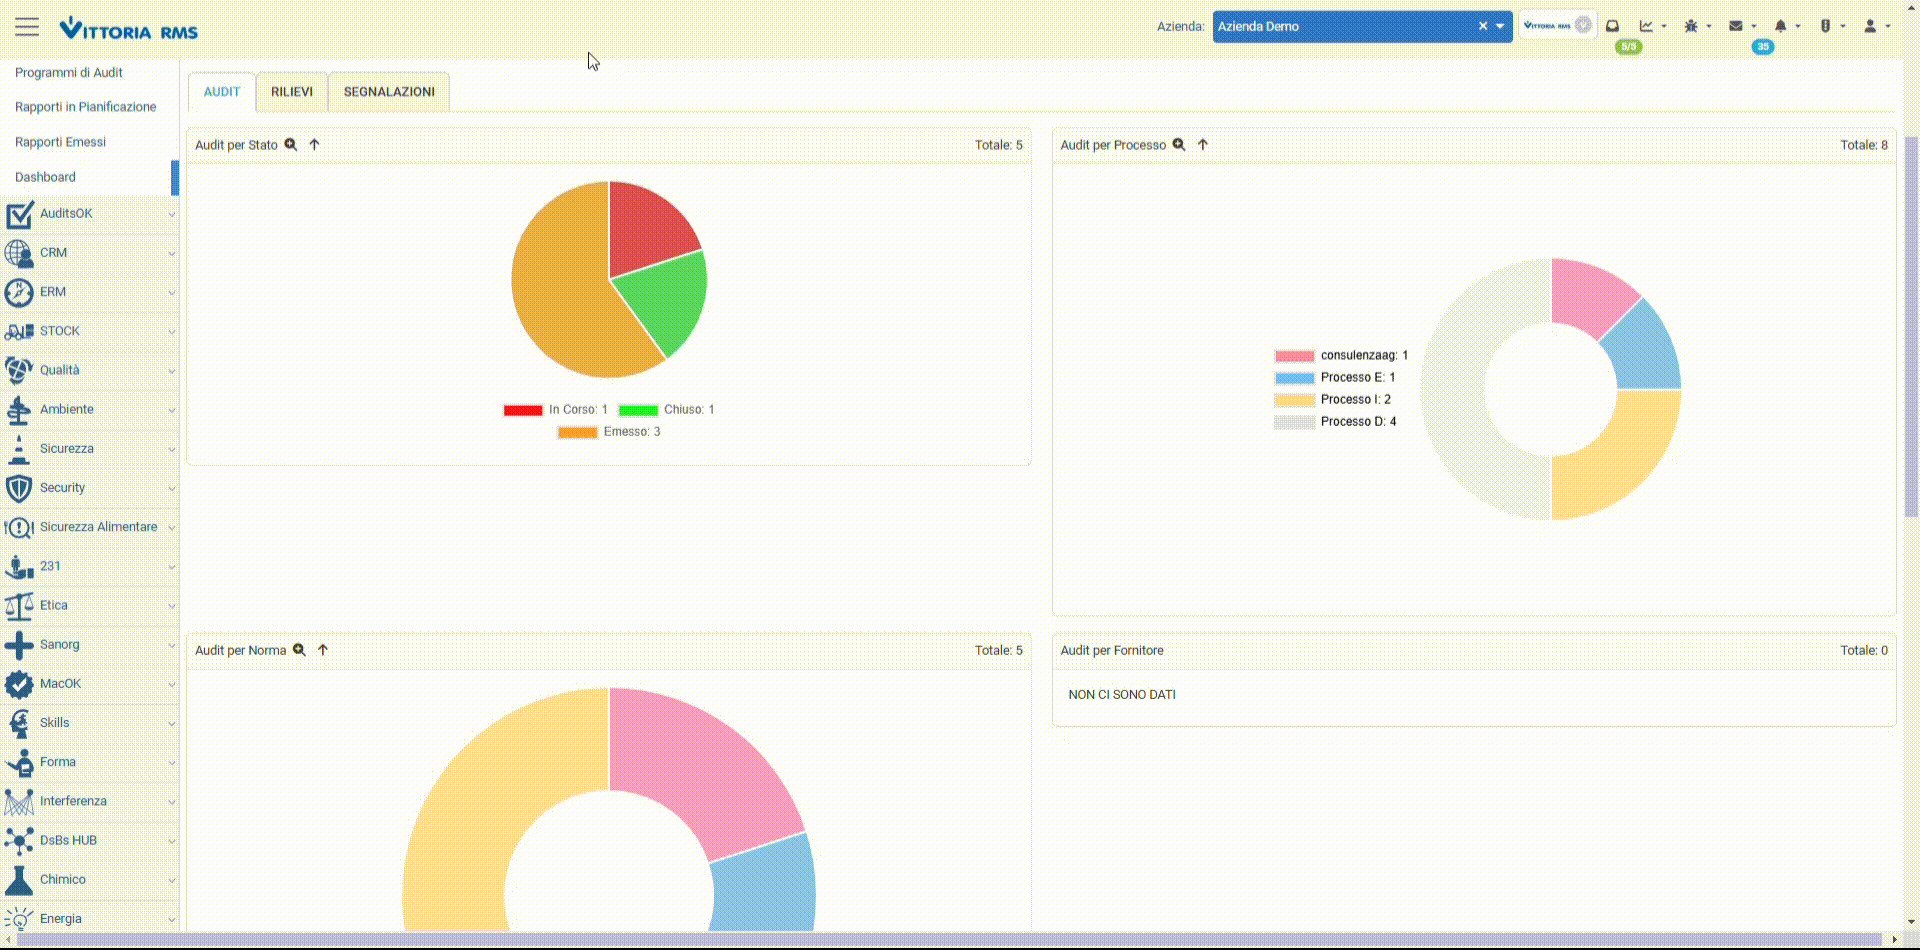Expand the 231 module chevron
This screenshot has height=950, width=1920.
(172, 567)
